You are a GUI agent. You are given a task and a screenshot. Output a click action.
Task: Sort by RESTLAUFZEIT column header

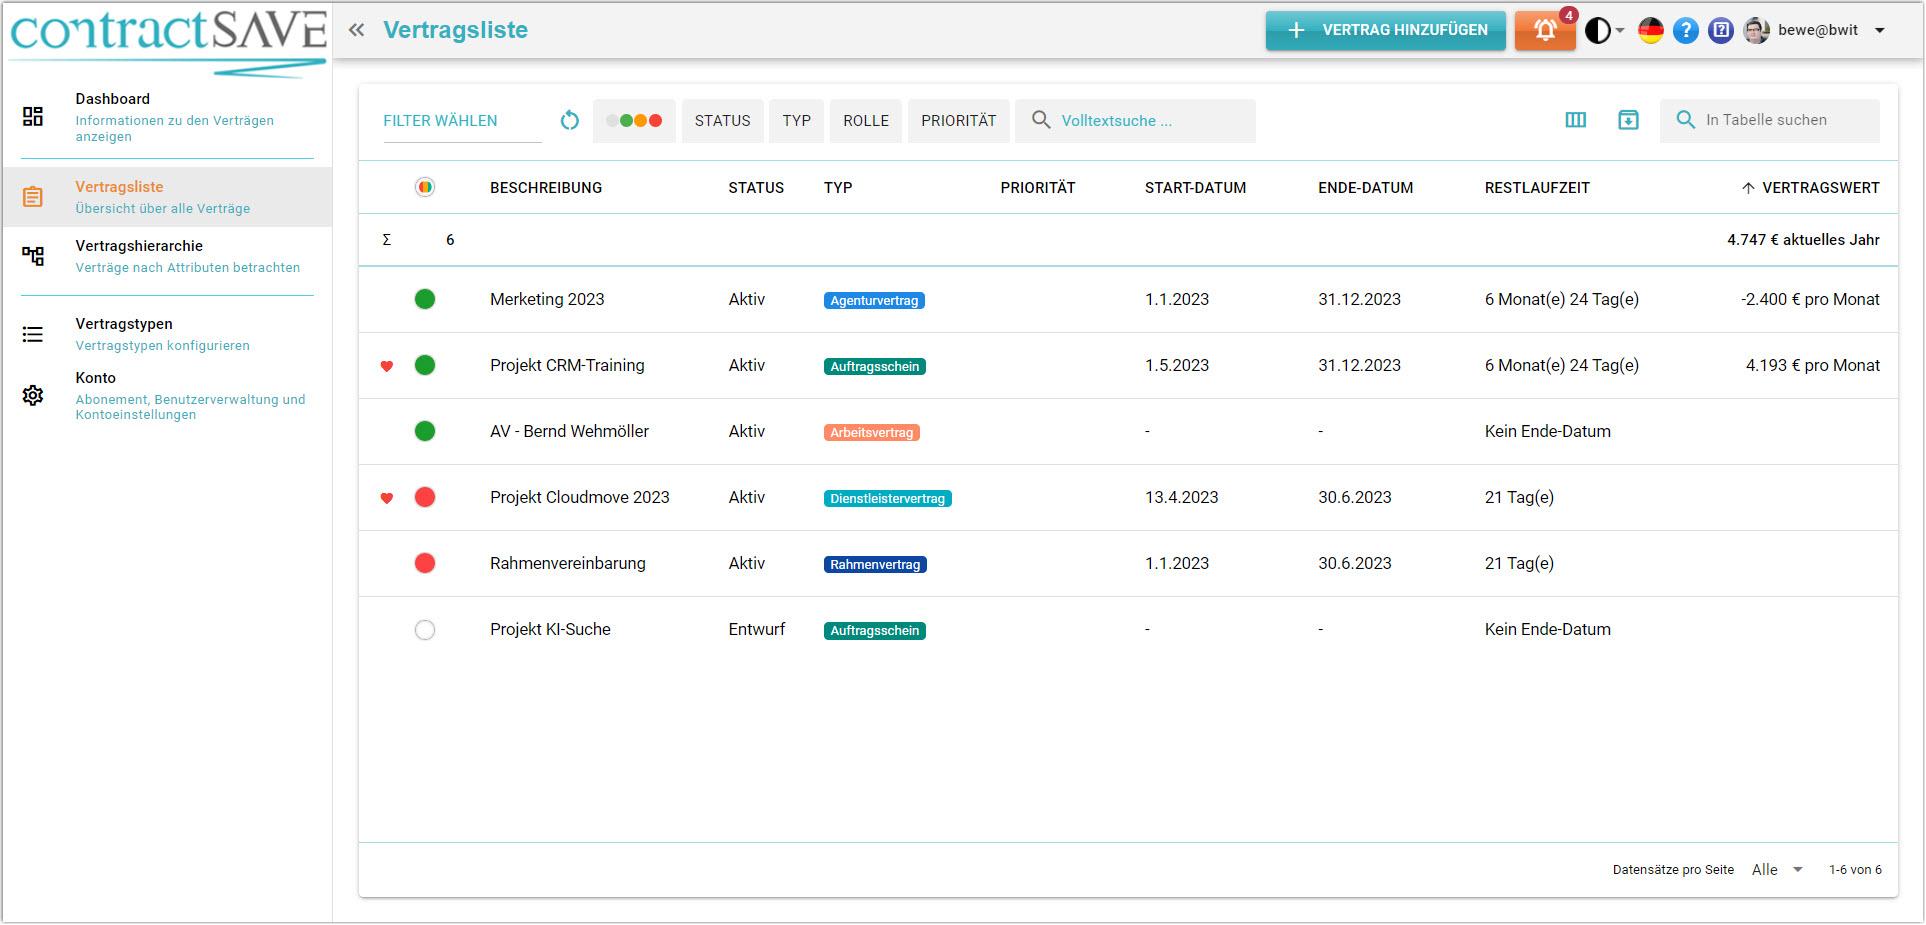click(x=1537, y=188)
